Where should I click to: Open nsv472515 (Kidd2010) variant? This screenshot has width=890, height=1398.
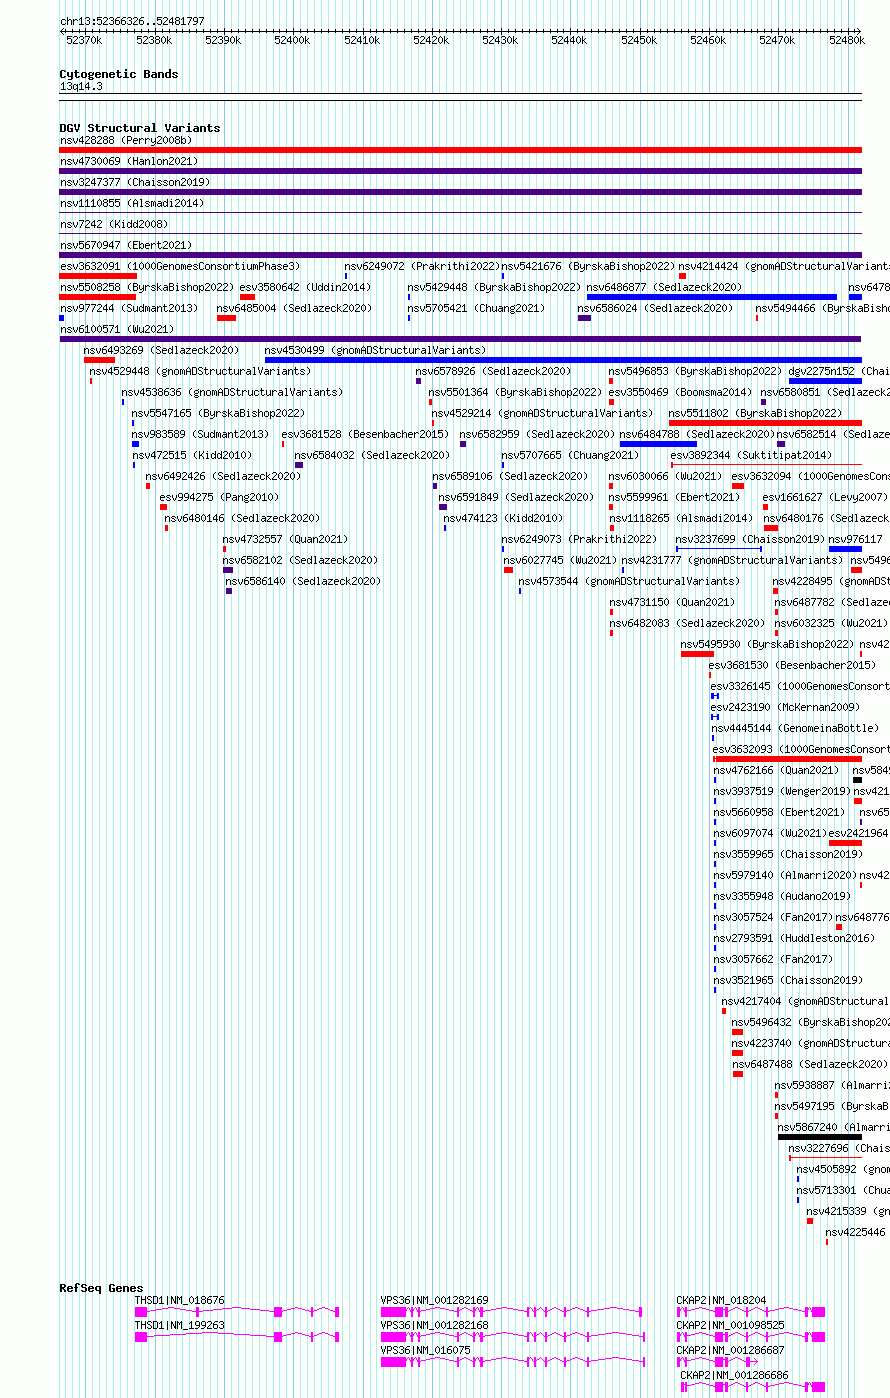(x=192, y=455)
